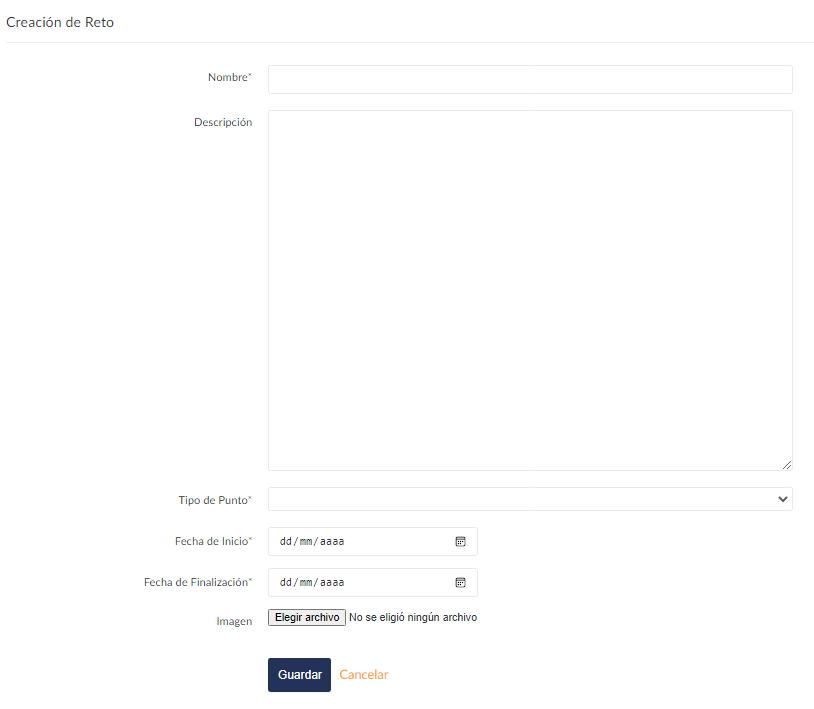Click the Fecha de Inicio label
This screenshot has width=814, height=709.
pos(213,541)
